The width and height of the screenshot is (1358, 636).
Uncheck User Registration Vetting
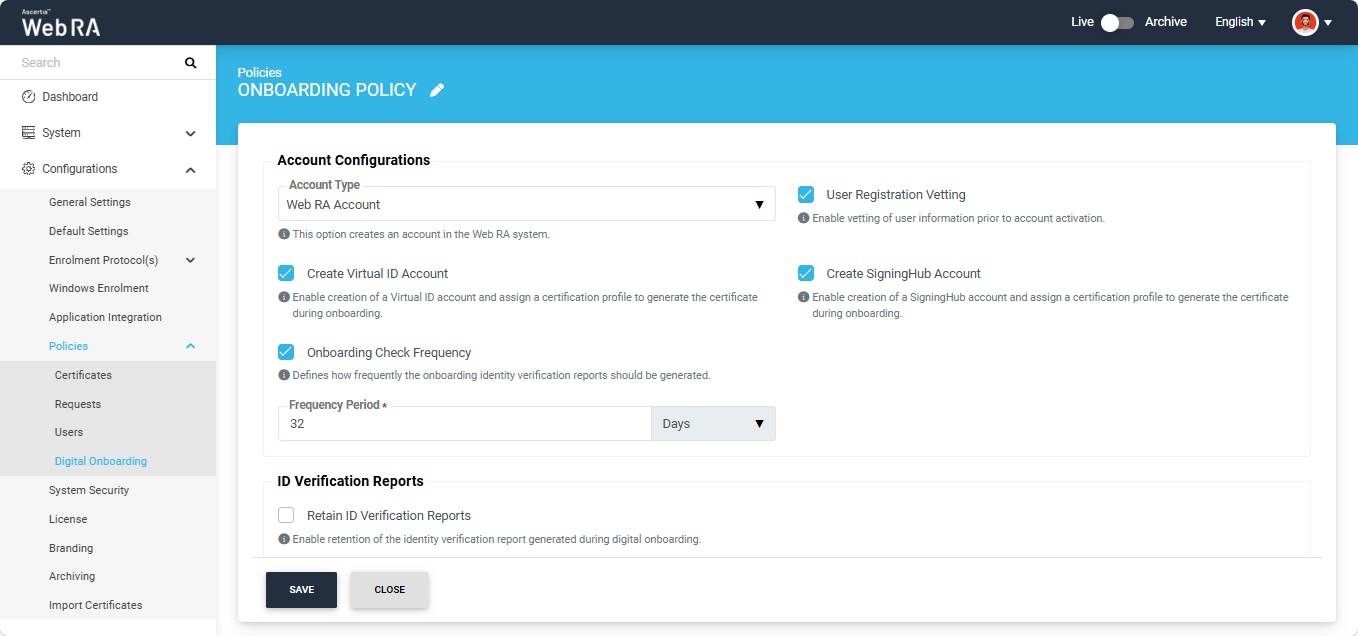coord(806,194)
